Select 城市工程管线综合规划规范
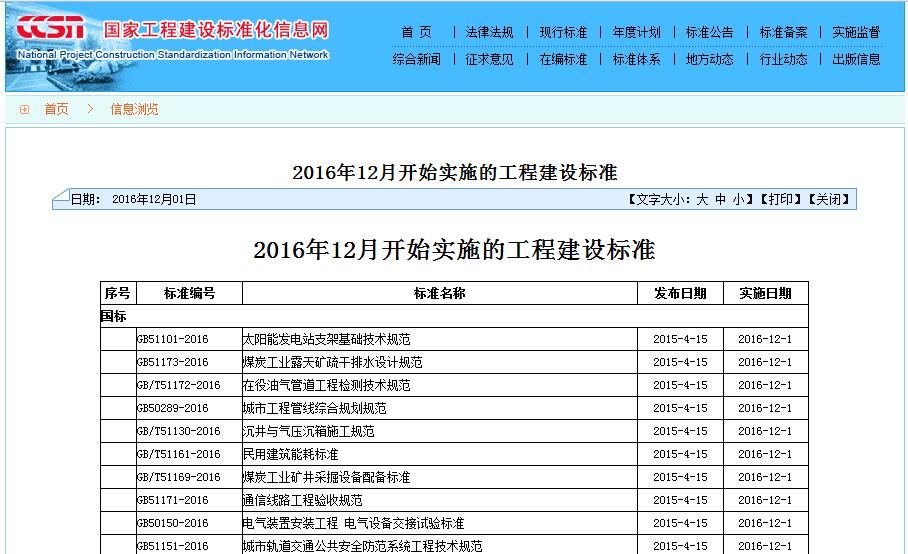This screenshot has height=554, width=908. click(314, 408)
